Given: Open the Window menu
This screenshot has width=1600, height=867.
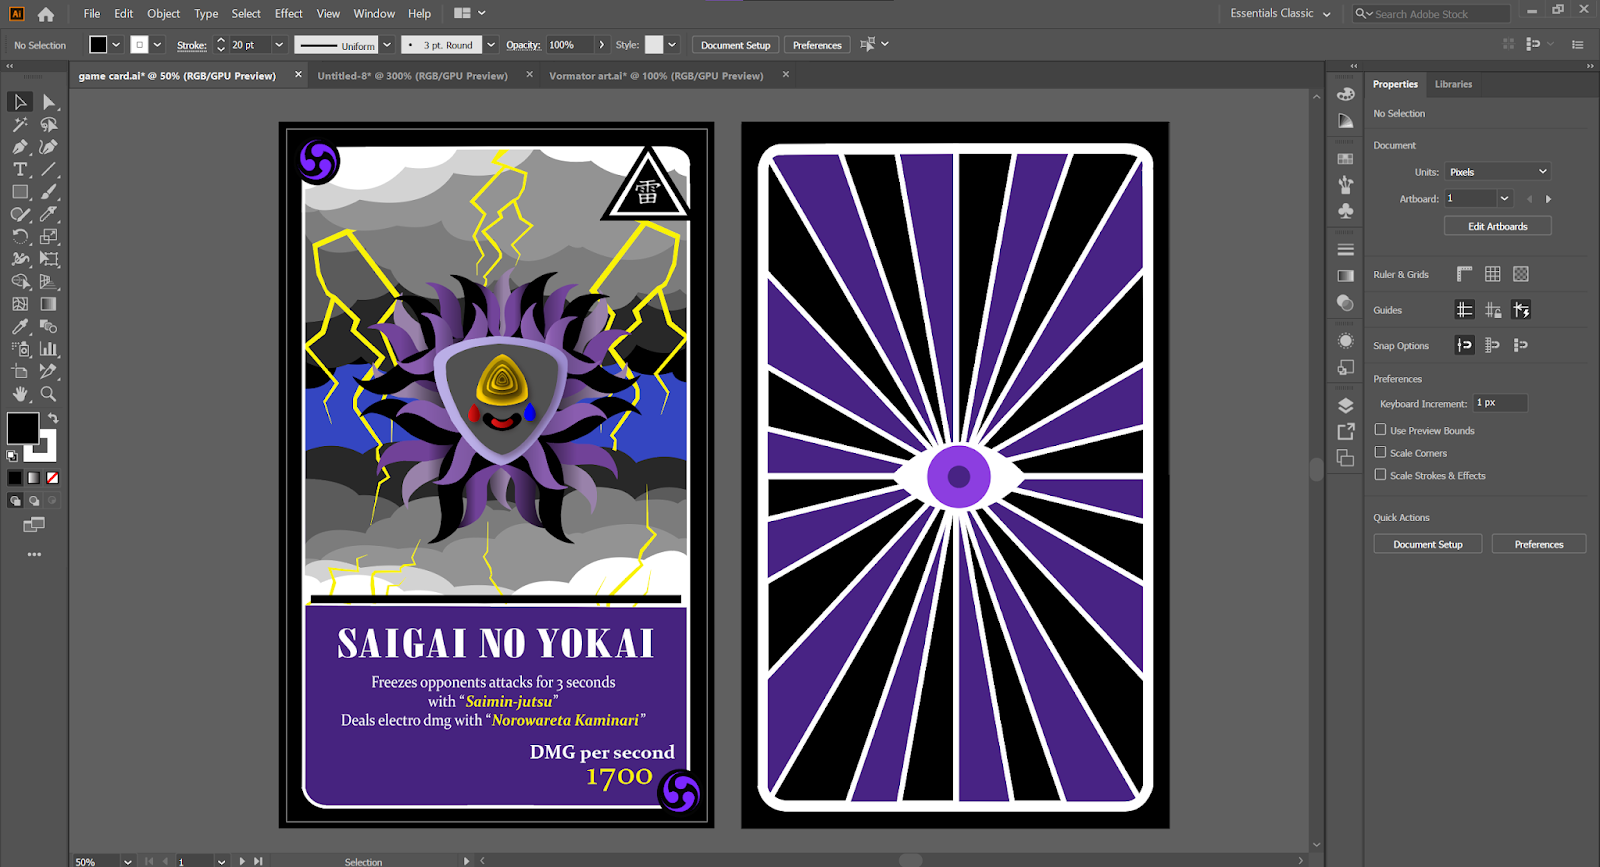Looking at the screenshot, I should pos(374,14).
